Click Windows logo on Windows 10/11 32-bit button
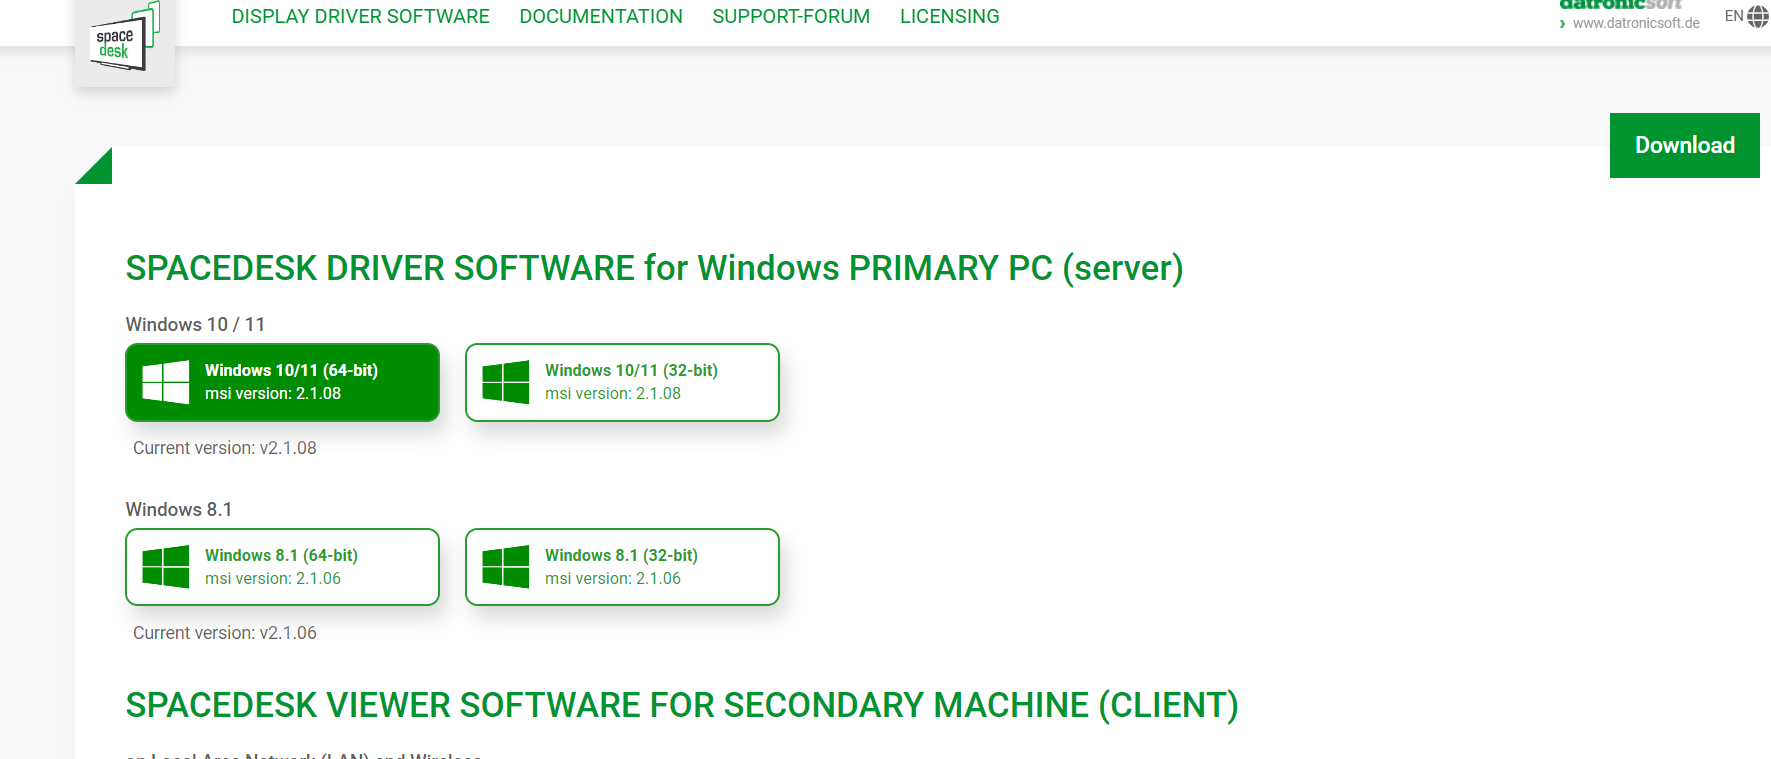1771x759 pixels. pos(505,382)
